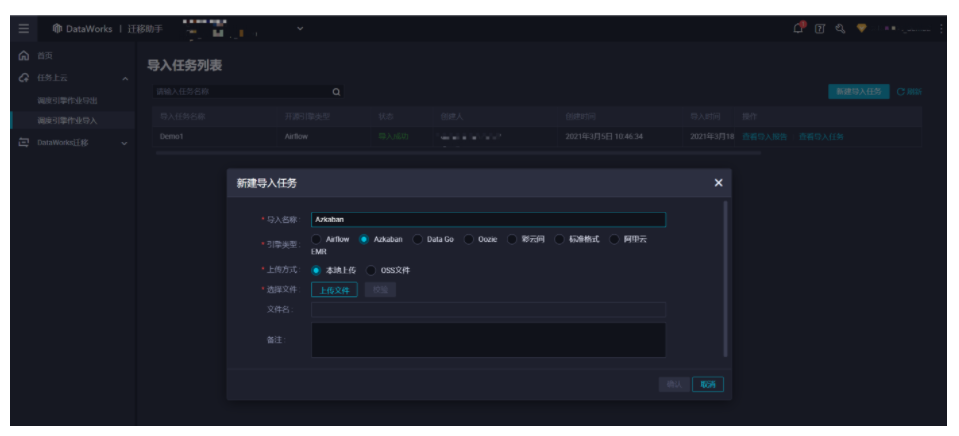Viewport: 959px width, 436px height.
Task: Collapse the 任务上云 sidebar group
Action: point(125,79)
